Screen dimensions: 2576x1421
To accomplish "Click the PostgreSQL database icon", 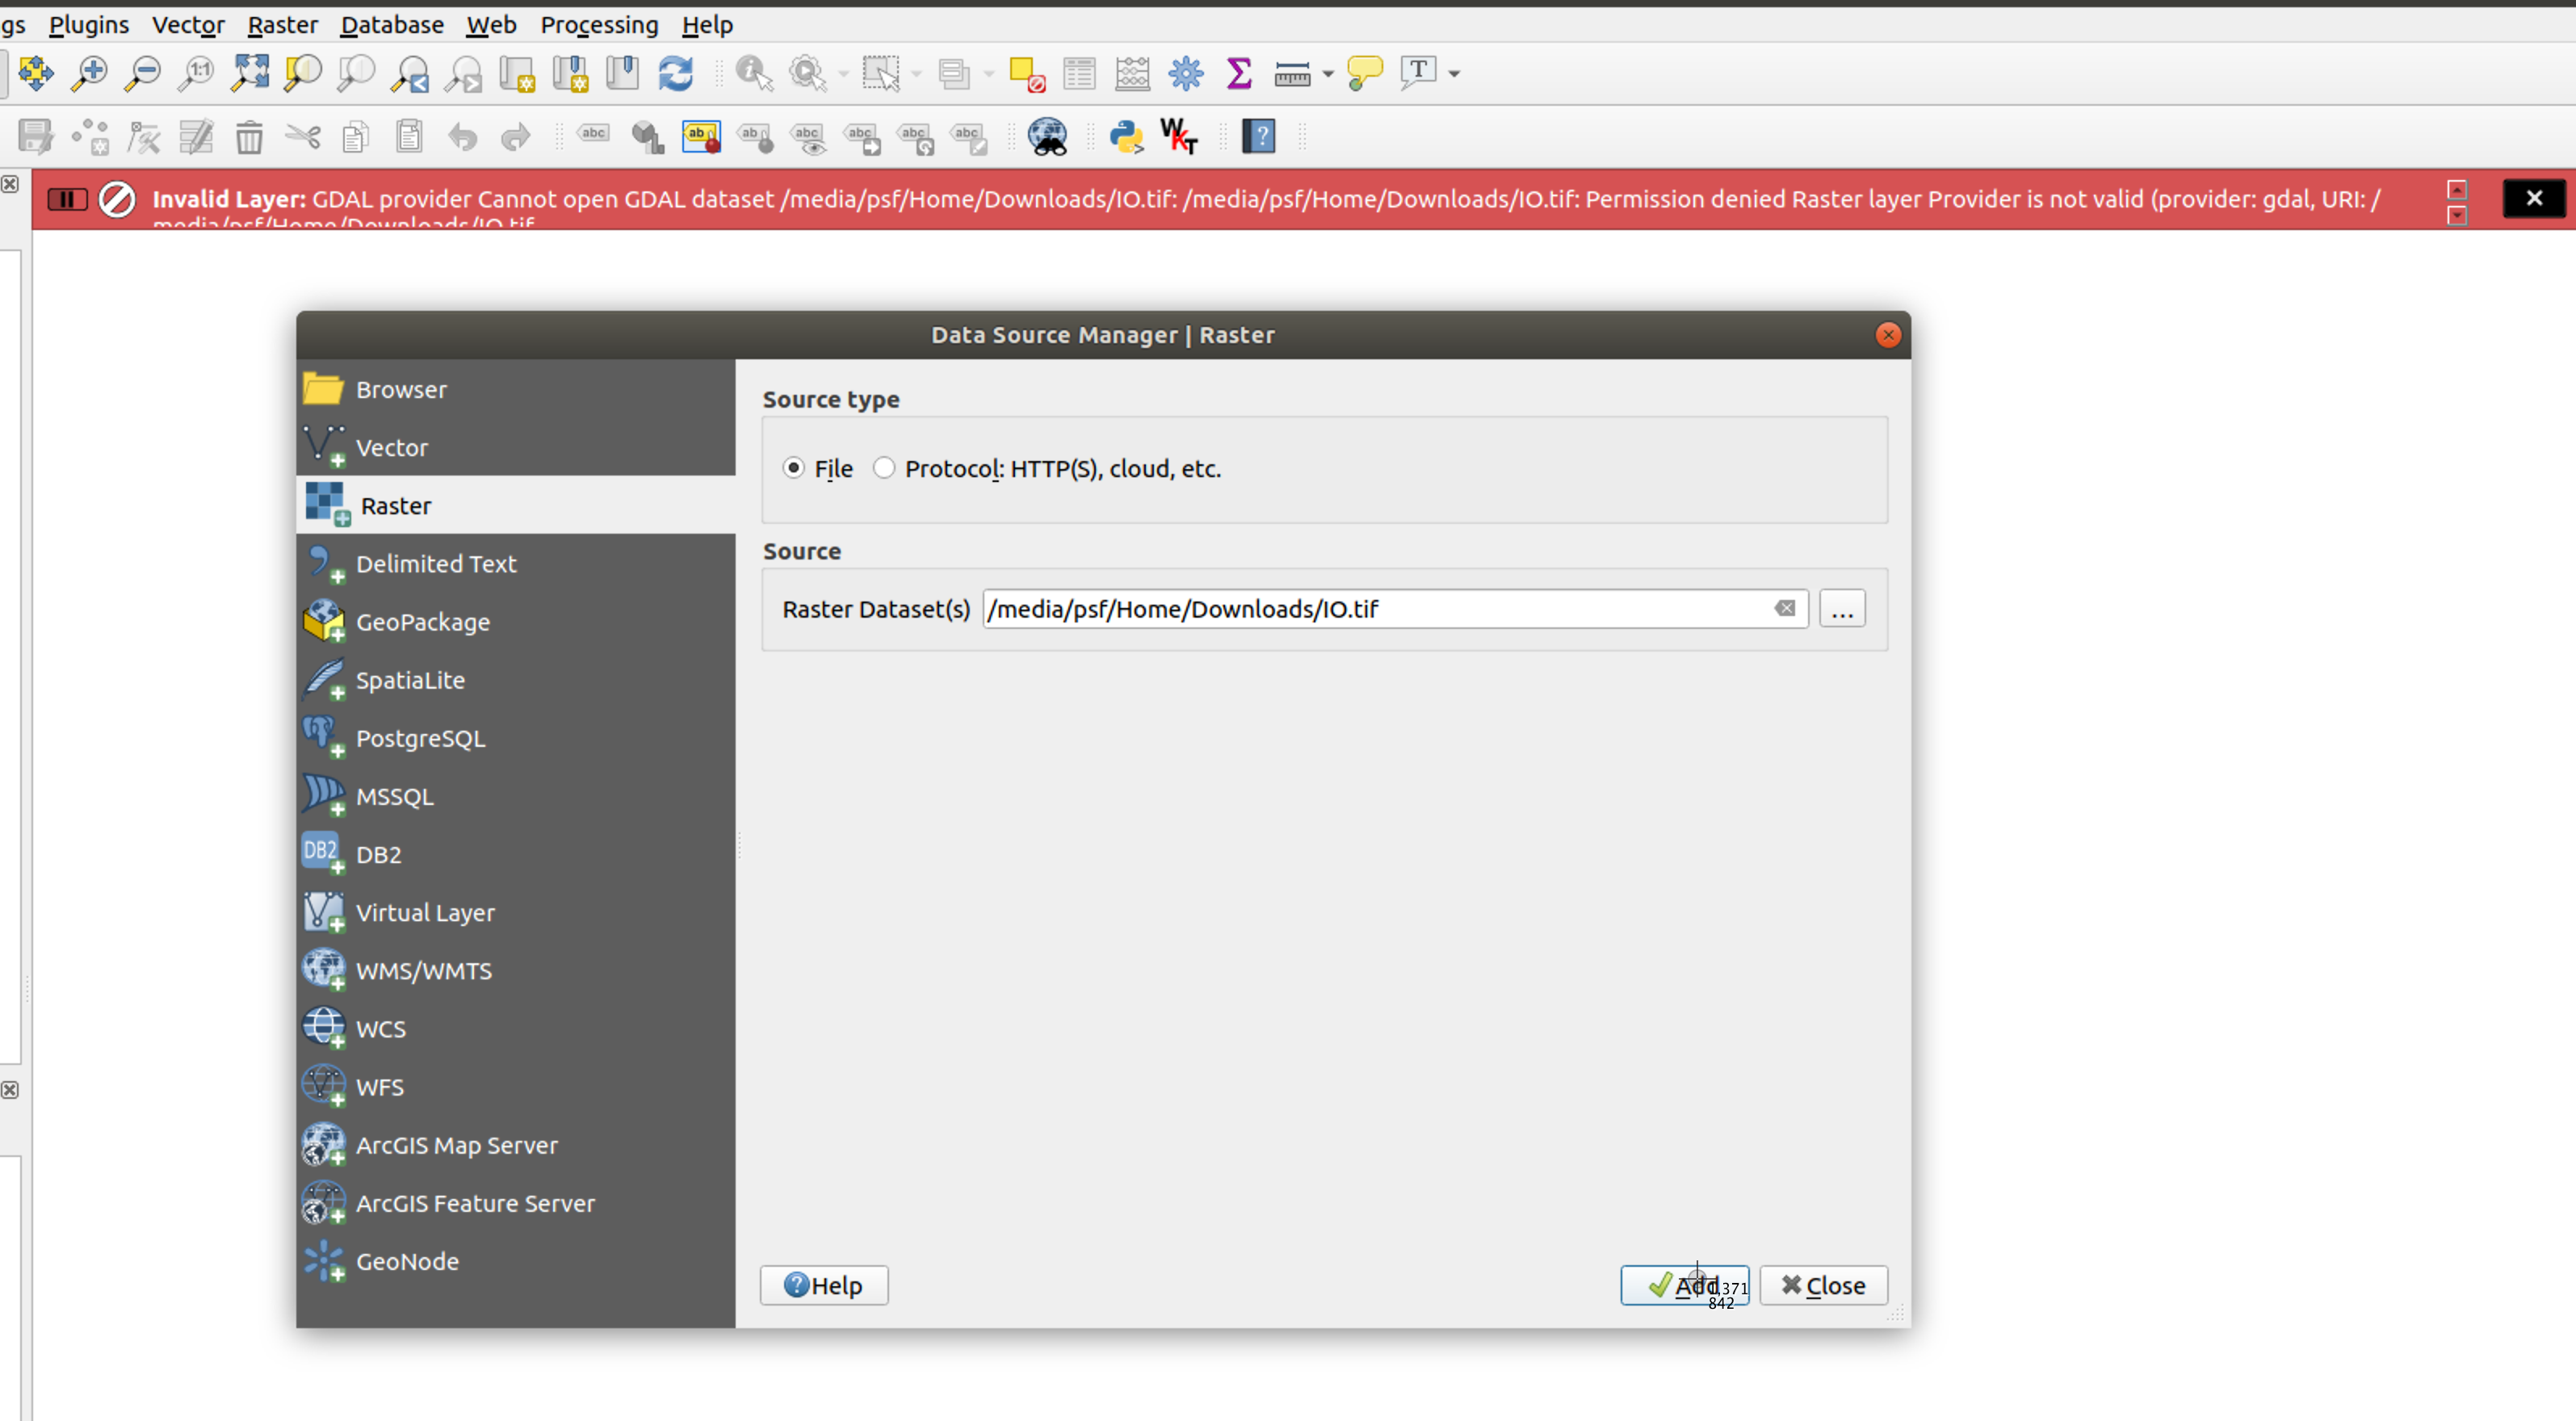I will (x=322, y=737).
